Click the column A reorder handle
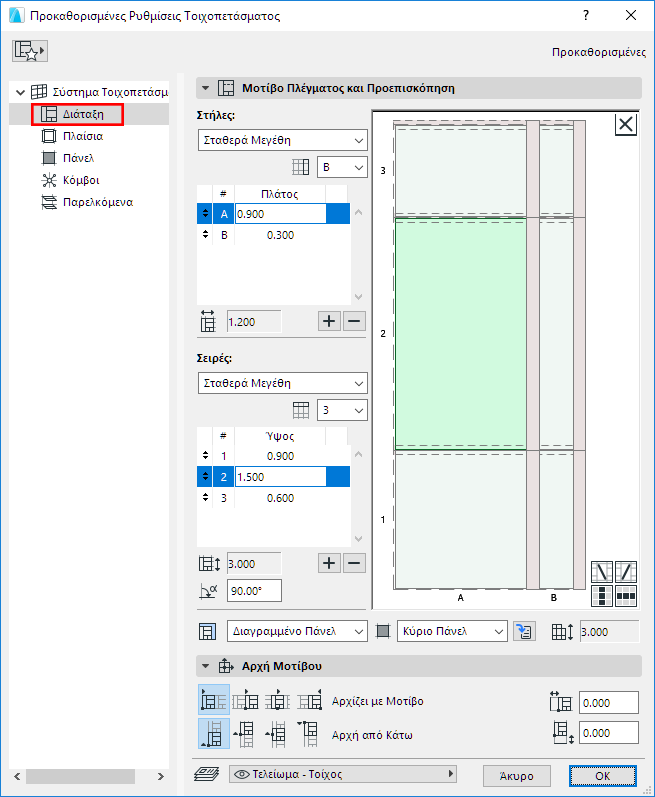Screen dimensions: 655x797 tap(205, 213)
